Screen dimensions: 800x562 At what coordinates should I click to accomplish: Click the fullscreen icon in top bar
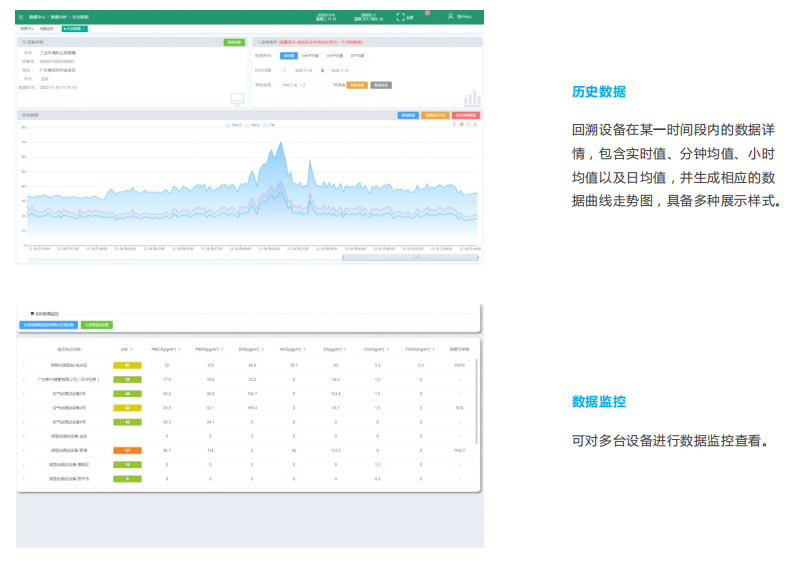pyautogui.click(x=400, y=17)
